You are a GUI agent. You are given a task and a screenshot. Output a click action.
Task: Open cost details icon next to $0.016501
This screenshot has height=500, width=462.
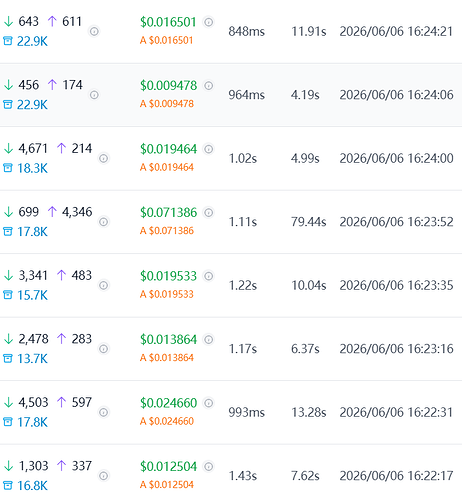pos(209,22)
